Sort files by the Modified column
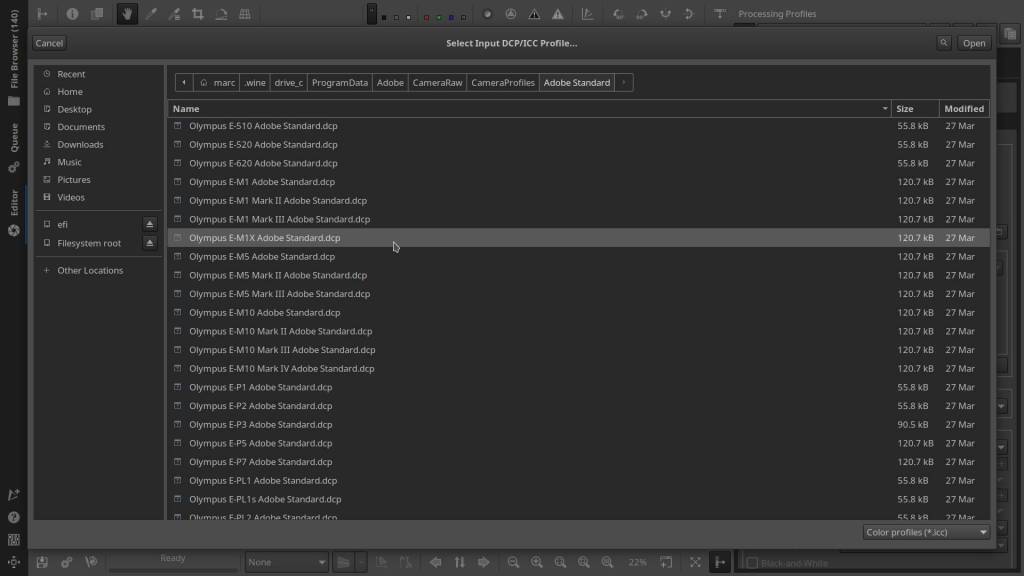 [964, 108]
